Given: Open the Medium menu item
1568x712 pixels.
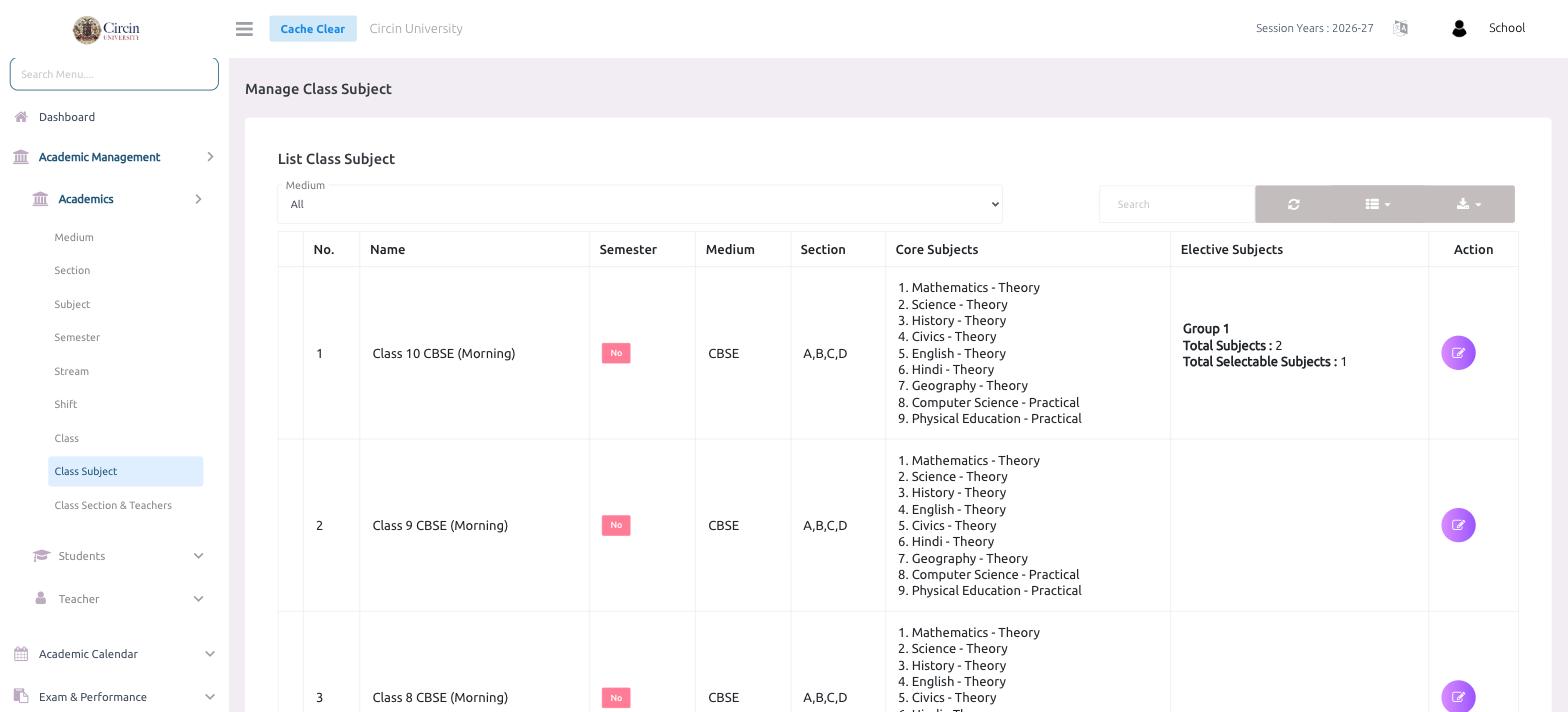Looking at the screenshot, I should 74,237.
